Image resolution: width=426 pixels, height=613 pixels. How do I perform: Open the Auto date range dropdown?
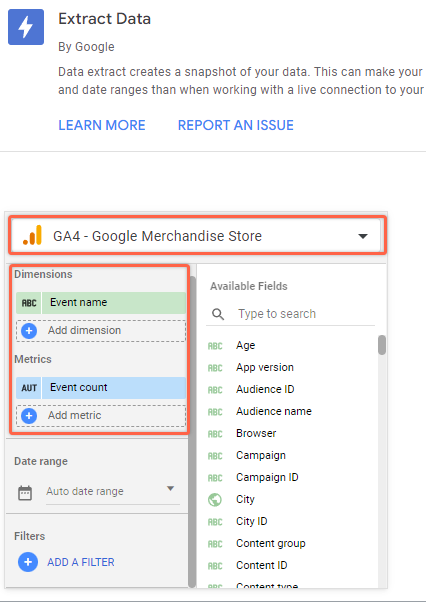113,491
